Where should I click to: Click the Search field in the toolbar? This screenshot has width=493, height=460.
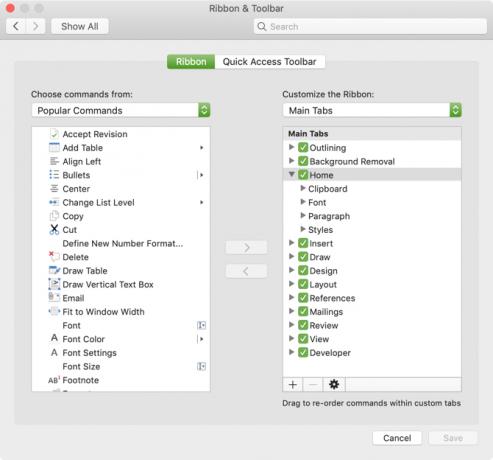click(x=370, y=26)
